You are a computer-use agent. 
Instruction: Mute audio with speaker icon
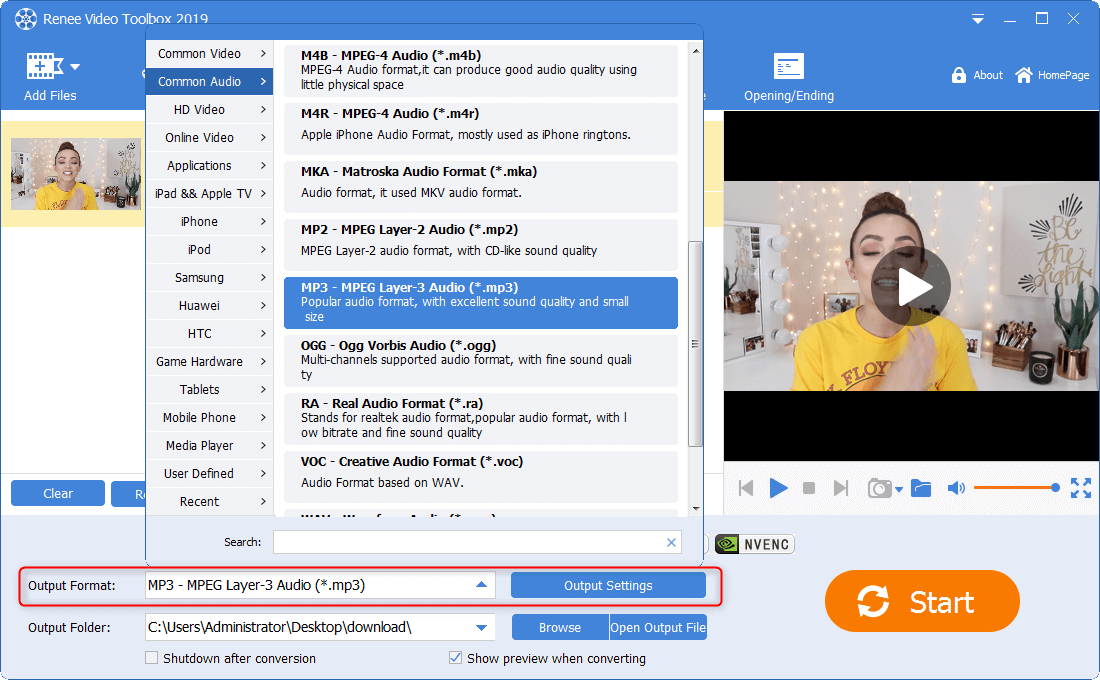coord(956,488)
